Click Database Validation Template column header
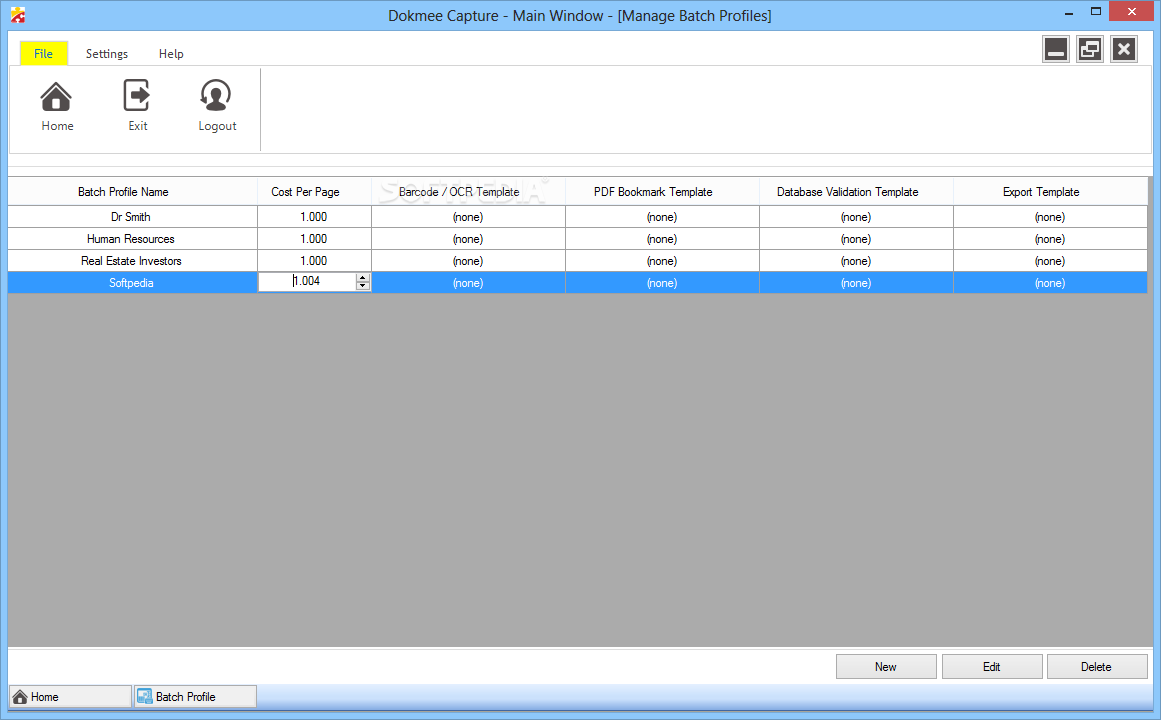Viewport: 1161px width, 720px height. [857, 192]
